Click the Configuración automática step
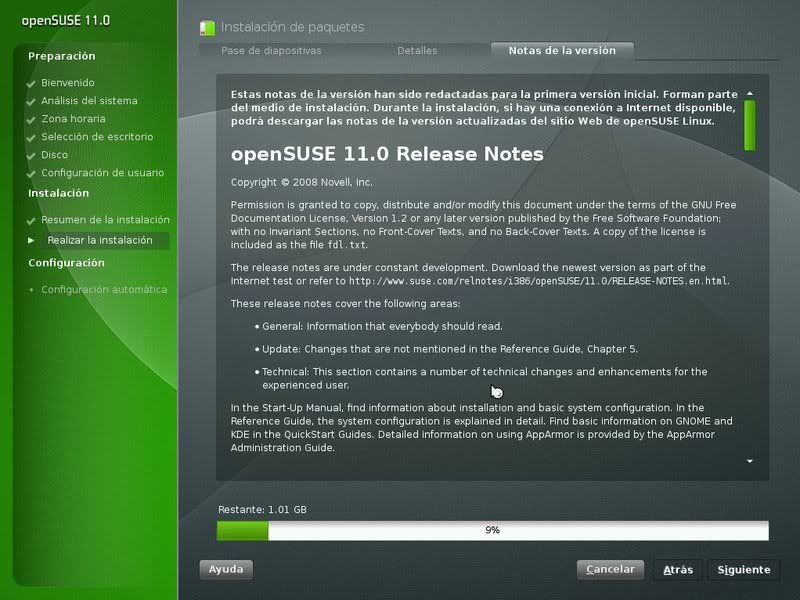This screenshot has width=800, height=600. pos(104,290)
